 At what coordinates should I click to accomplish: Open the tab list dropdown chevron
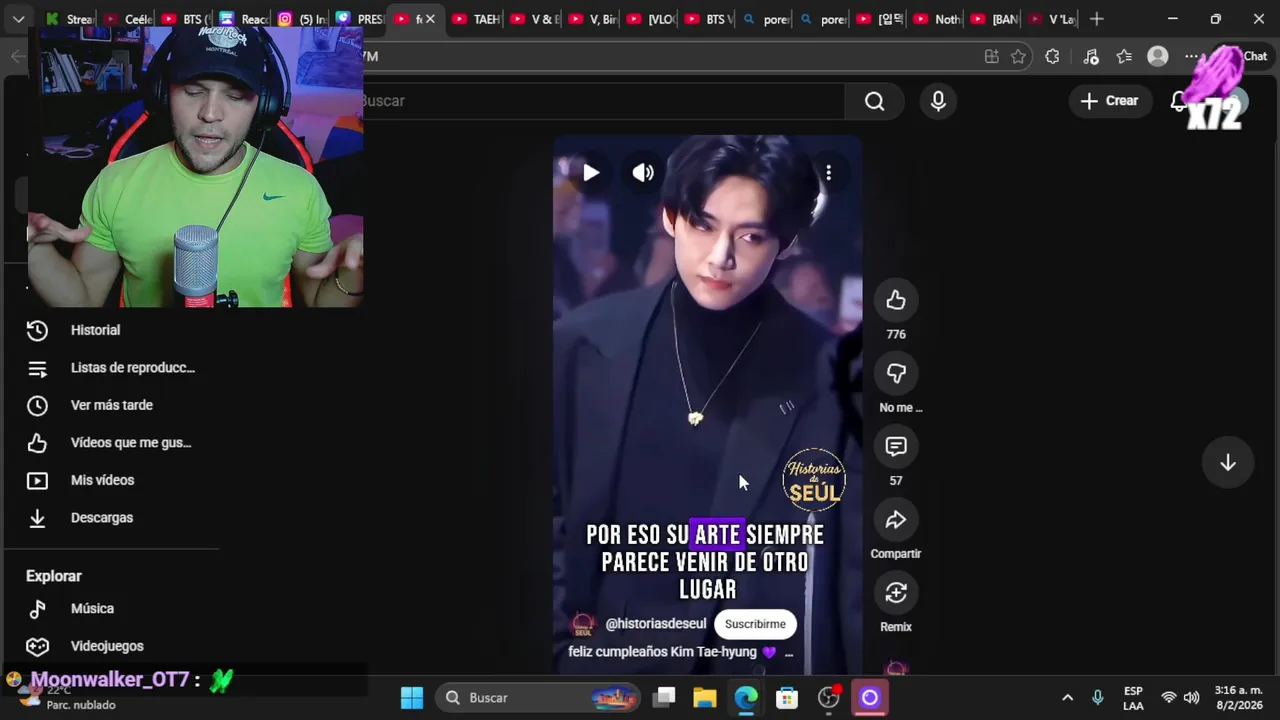(18, 19)
